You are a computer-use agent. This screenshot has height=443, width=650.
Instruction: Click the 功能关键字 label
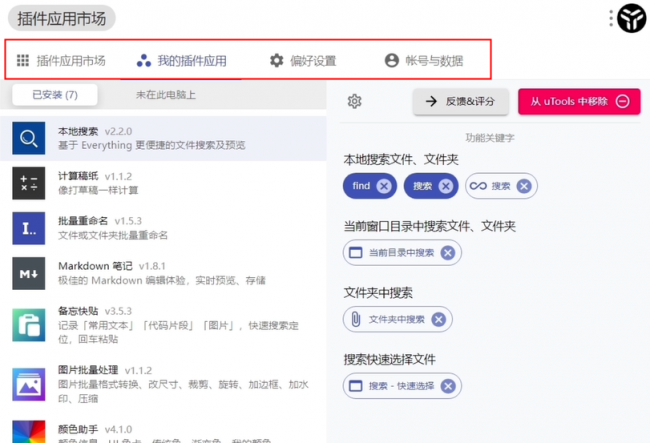(x=490, y=138)
